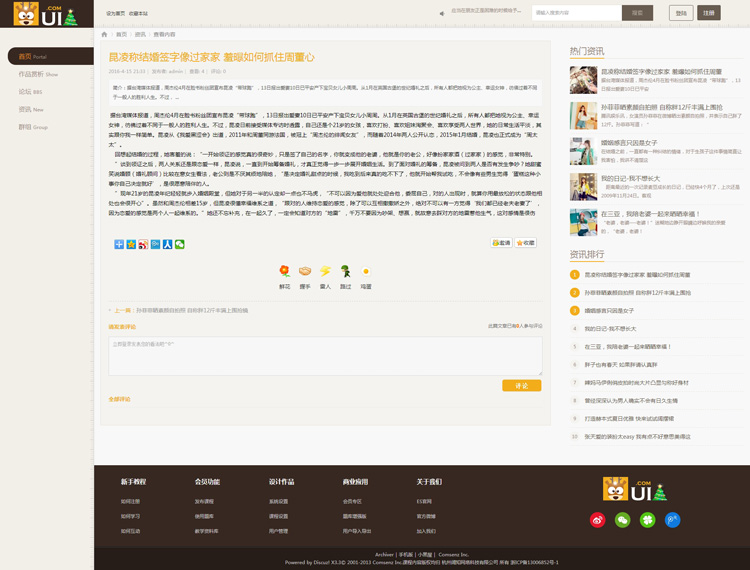Click the 邀请 invite button

click(502, 243)
